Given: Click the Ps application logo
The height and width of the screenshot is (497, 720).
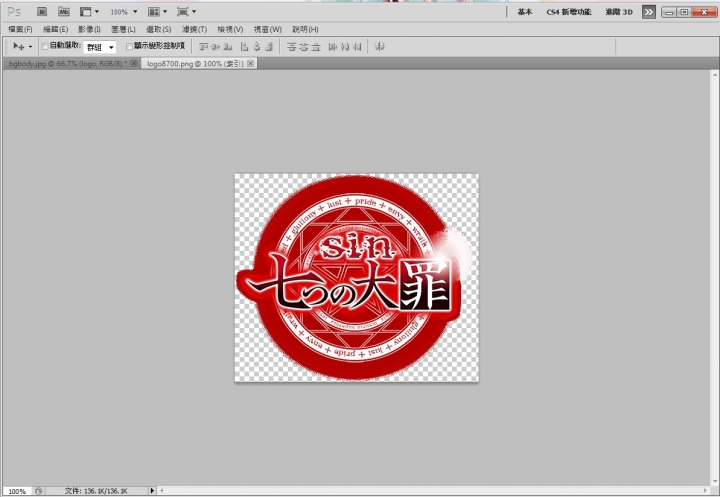Looking at the screenshot, I should tap(14, 11).
